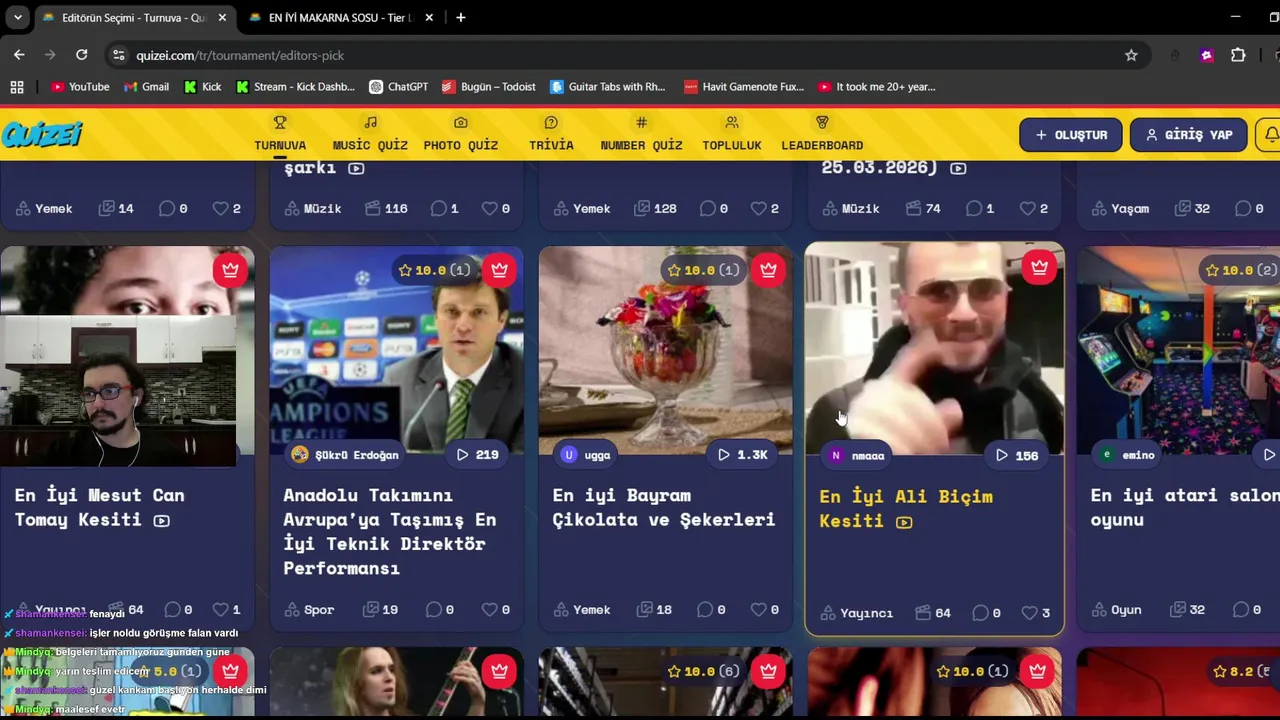This screenshot has height=720, width=1280.
Task: Click the 10.0 rating star on Şükrü Erdoğan card
Action: click(x=405, y=270)
